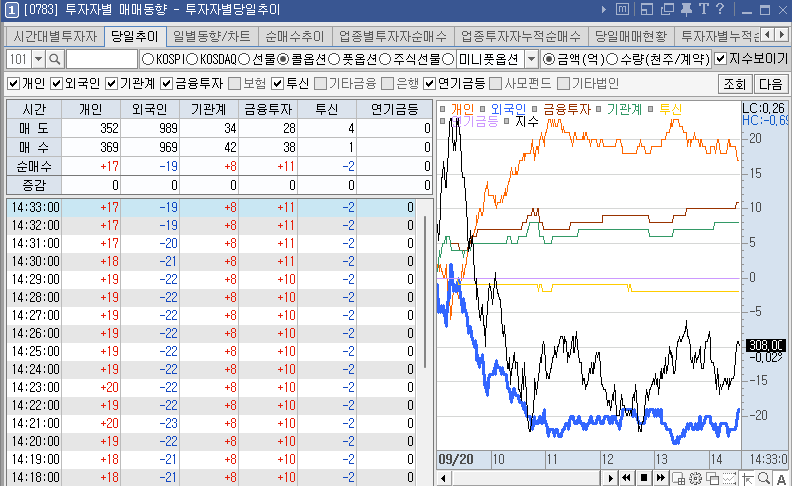Toggle the 지수보이기 checkbox
The height and width of the screenshot is (486, 792).
pyautogui.click(x=721, y=60)
